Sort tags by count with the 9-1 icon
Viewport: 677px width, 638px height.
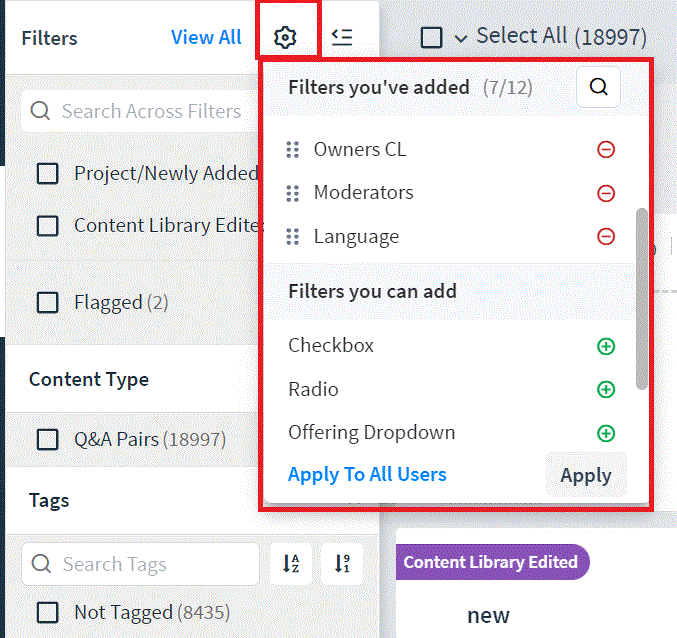pyautogui.click(x=342, y=564)
